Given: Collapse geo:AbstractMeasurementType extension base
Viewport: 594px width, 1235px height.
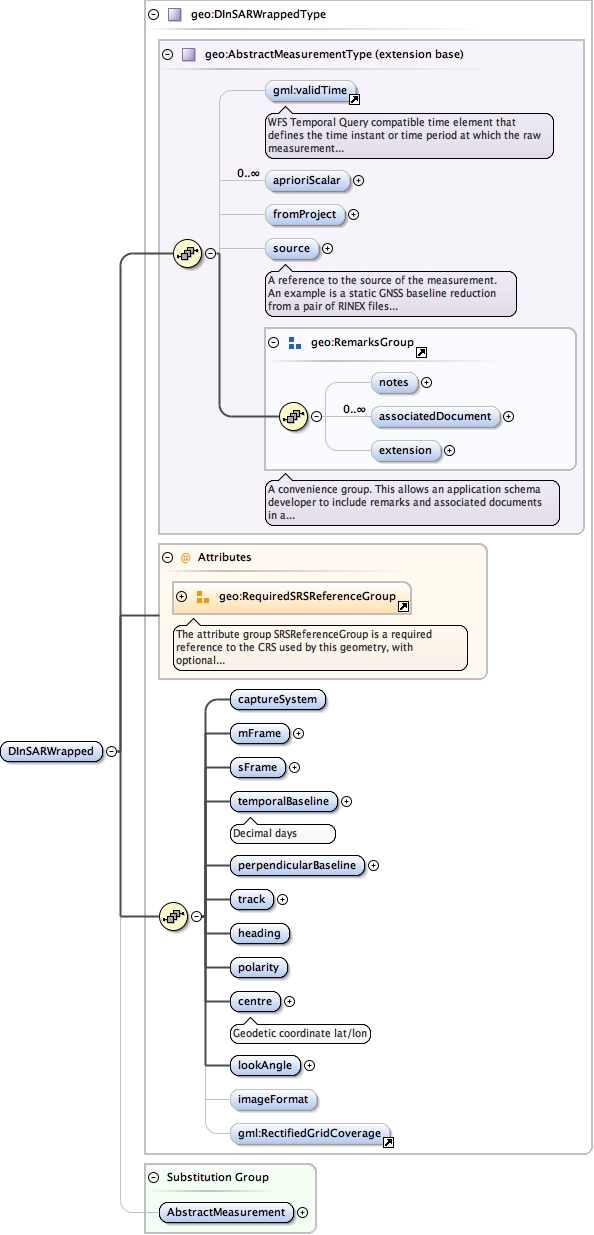Looking at the screenshot, I should (167, 54).
